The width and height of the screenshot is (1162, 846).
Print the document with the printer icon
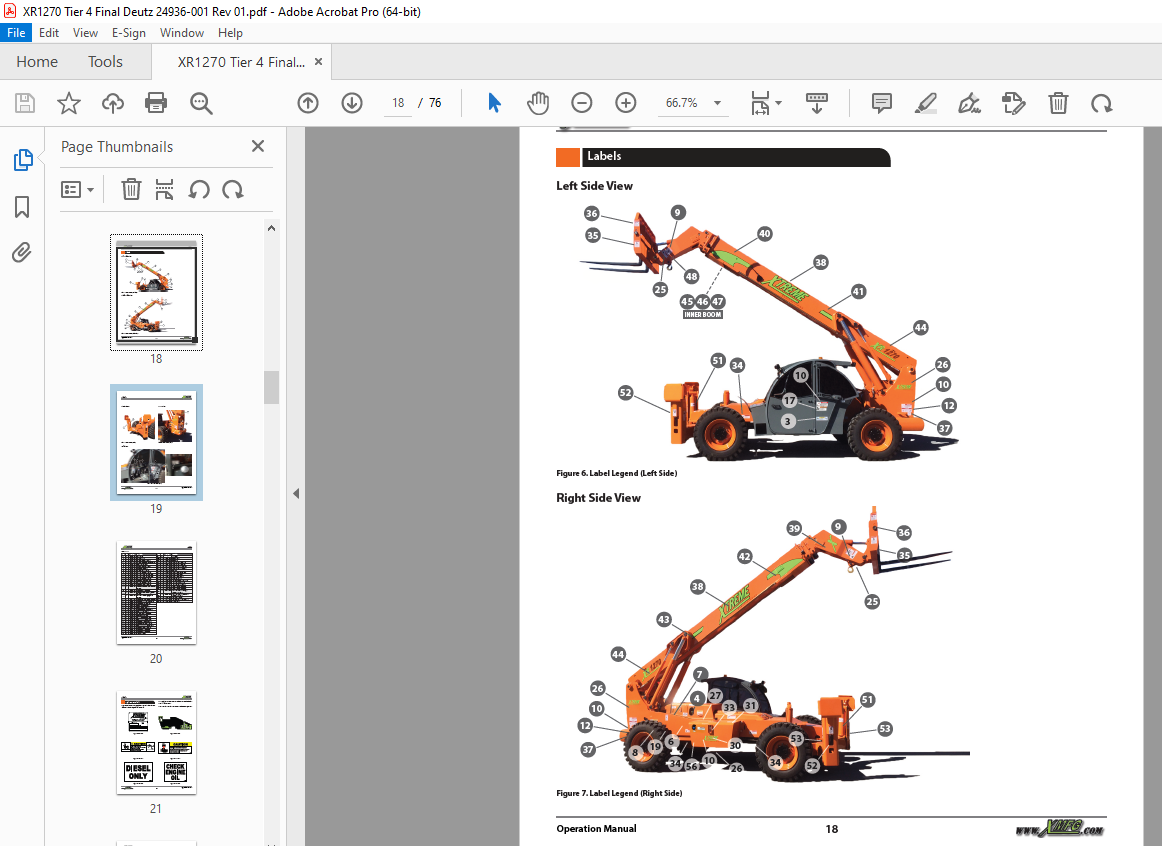156,103
